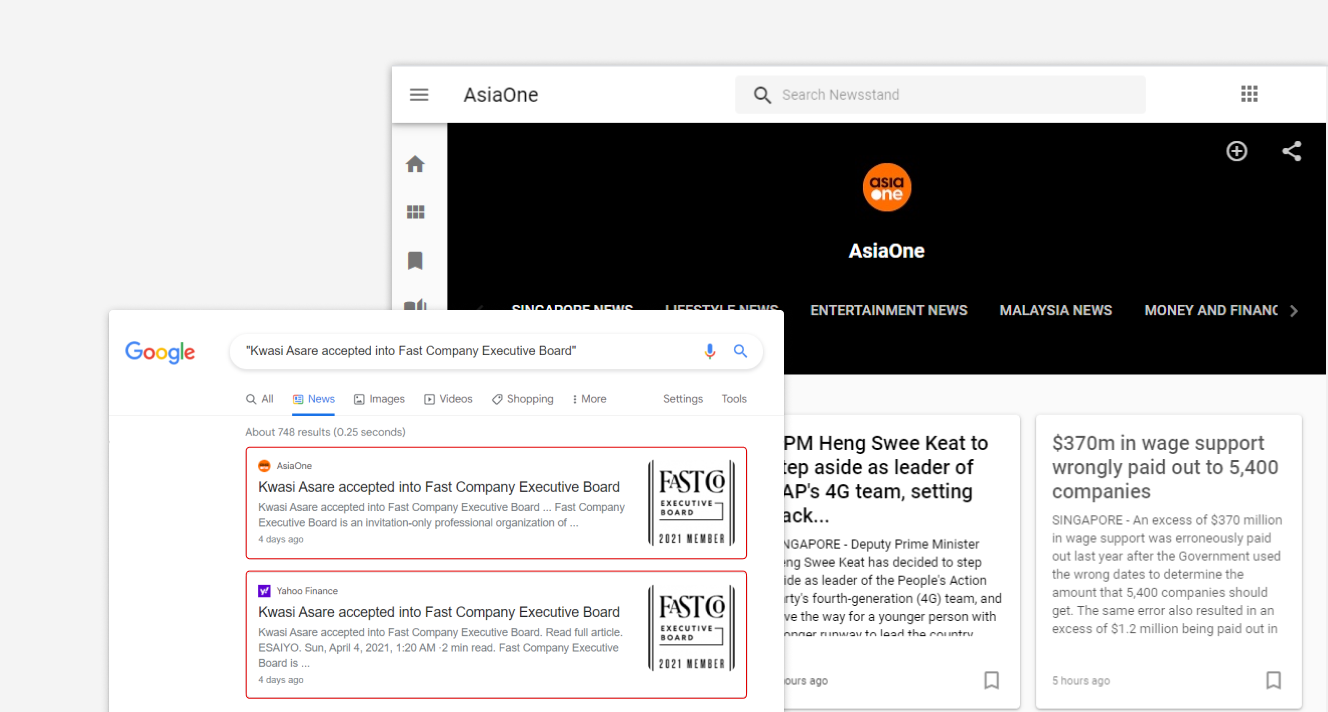Start voice search with the microphone icon
Viewport: 1328px width, 712px height.
tap(710, 351)
